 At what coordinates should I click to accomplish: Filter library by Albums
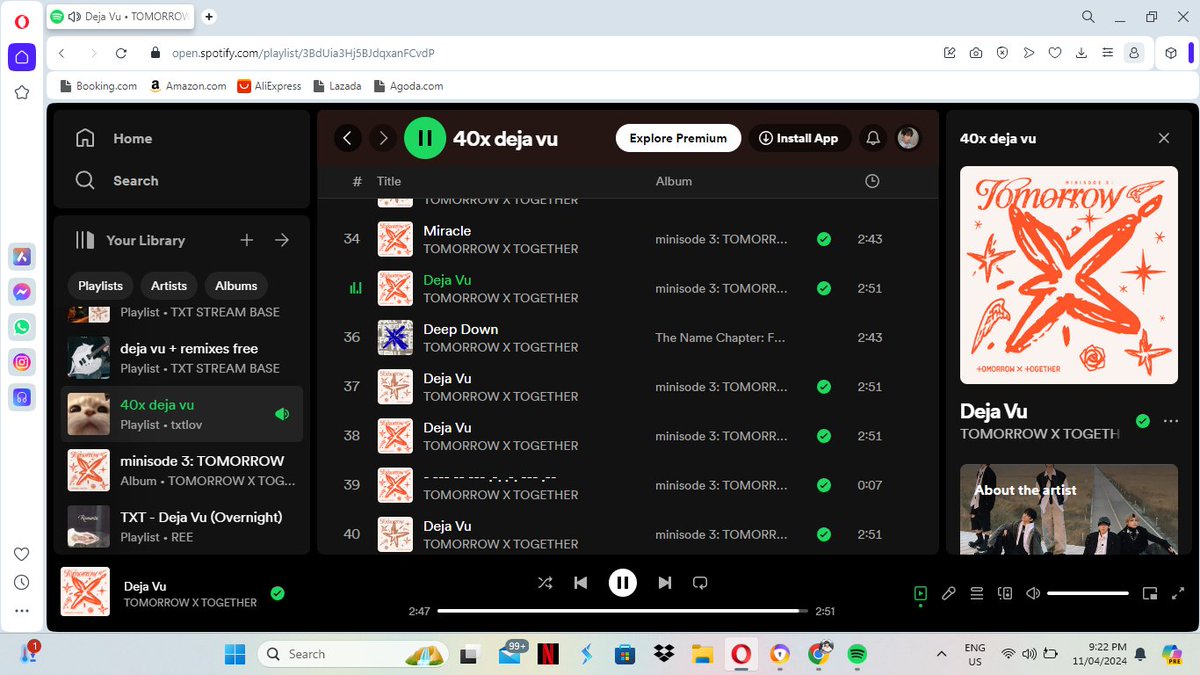tap(236, 286)
